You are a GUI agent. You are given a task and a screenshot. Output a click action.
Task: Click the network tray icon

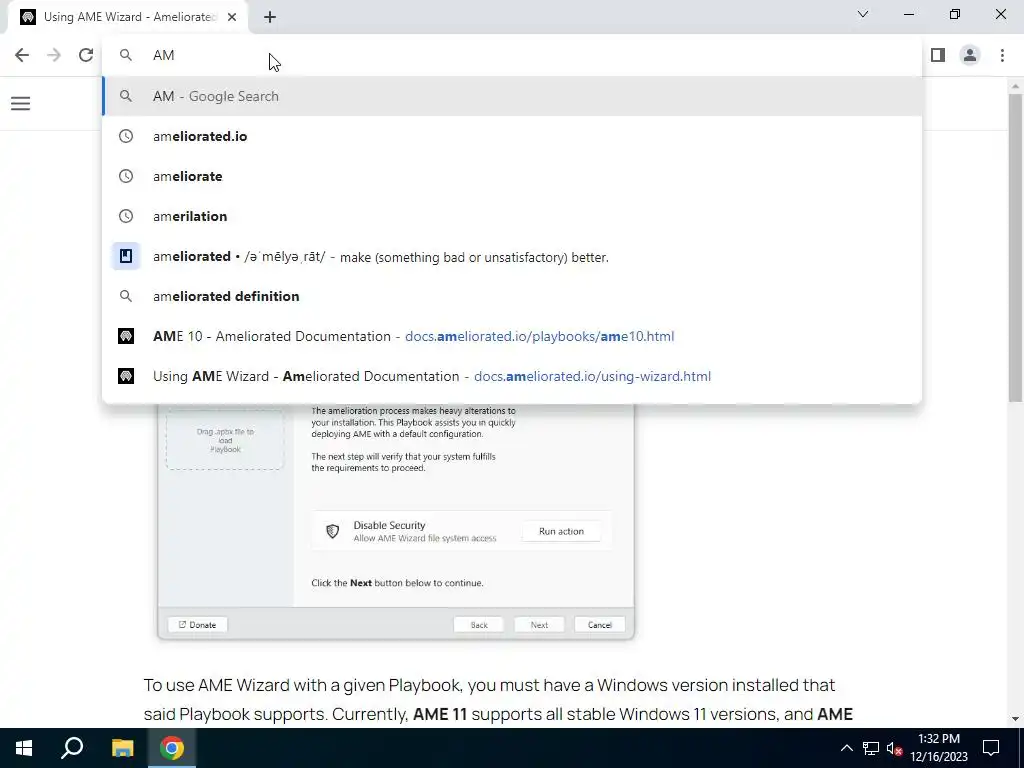pyautogui.click(x=871, y=748)
